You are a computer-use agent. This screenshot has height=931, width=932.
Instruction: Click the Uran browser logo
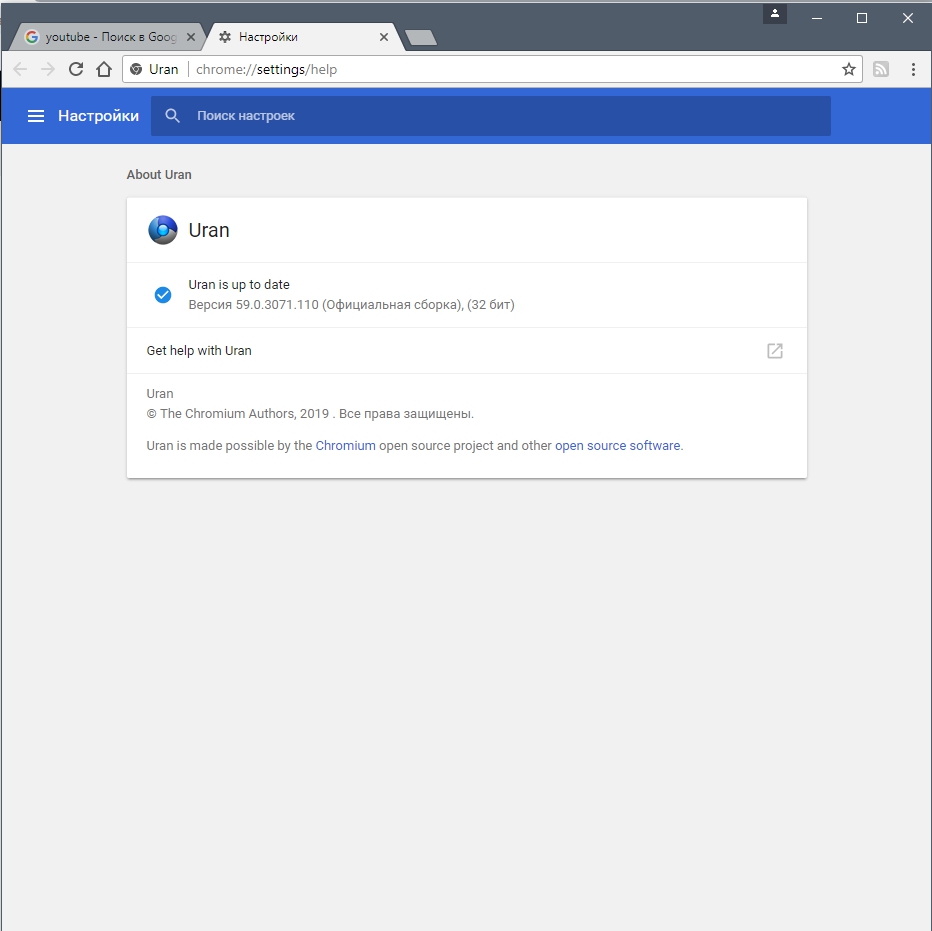coord(162,230)
